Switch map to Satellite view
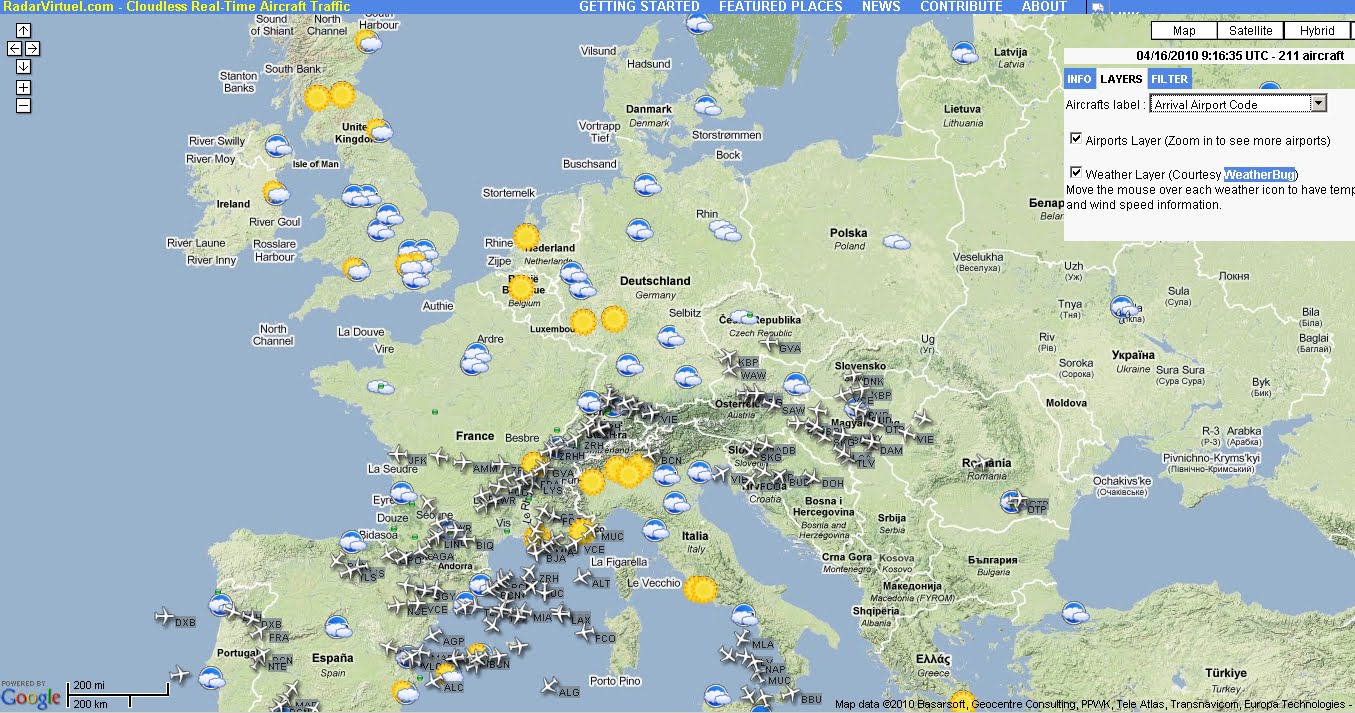The image size is (1355, 713). (x=1250, y=30)
